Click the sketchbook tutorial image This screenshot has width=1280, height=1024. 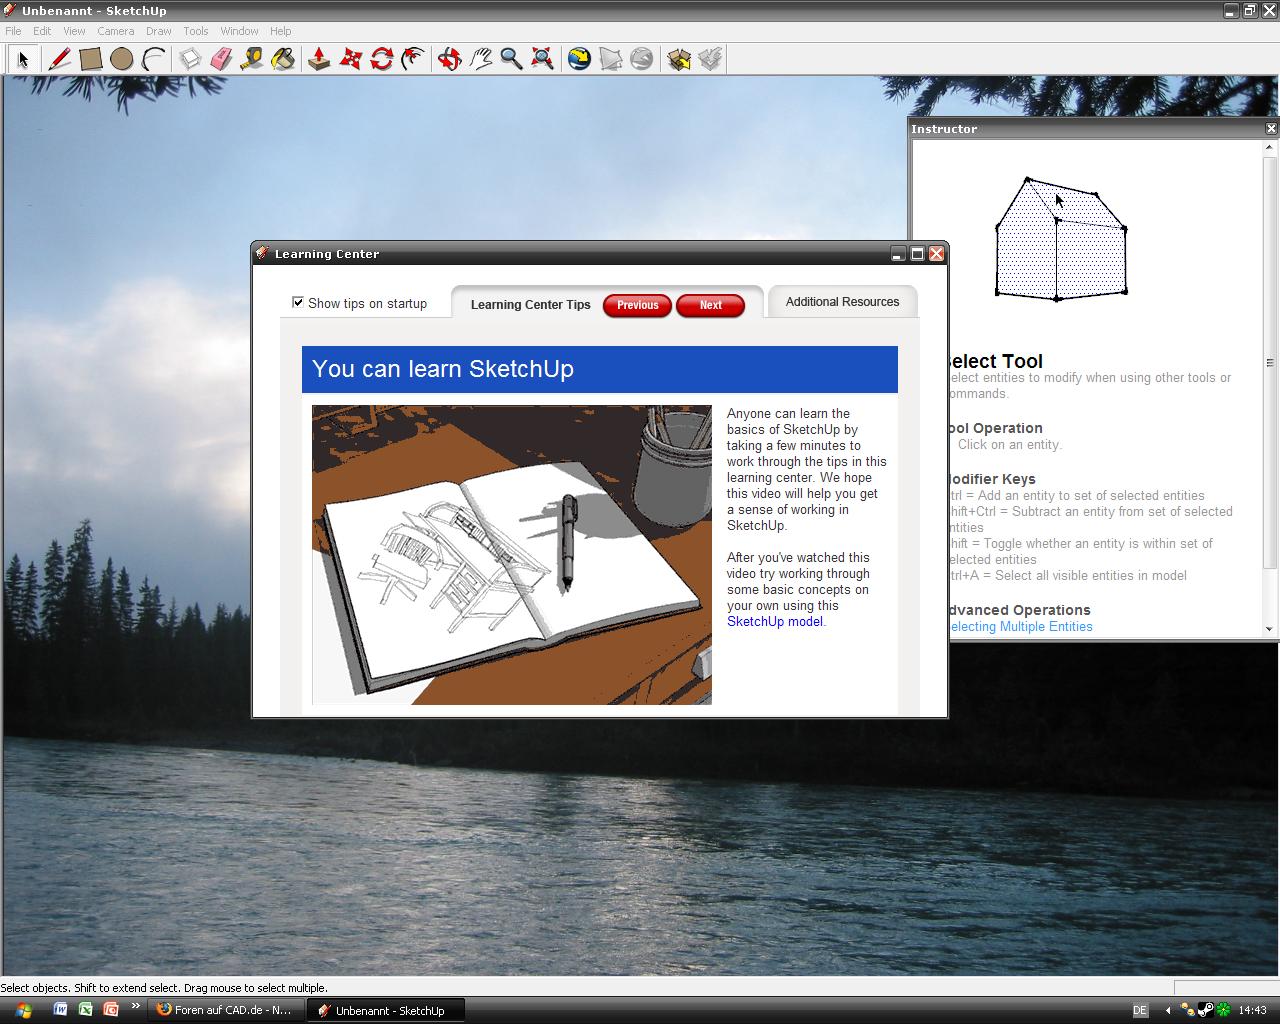pos(512,554)
